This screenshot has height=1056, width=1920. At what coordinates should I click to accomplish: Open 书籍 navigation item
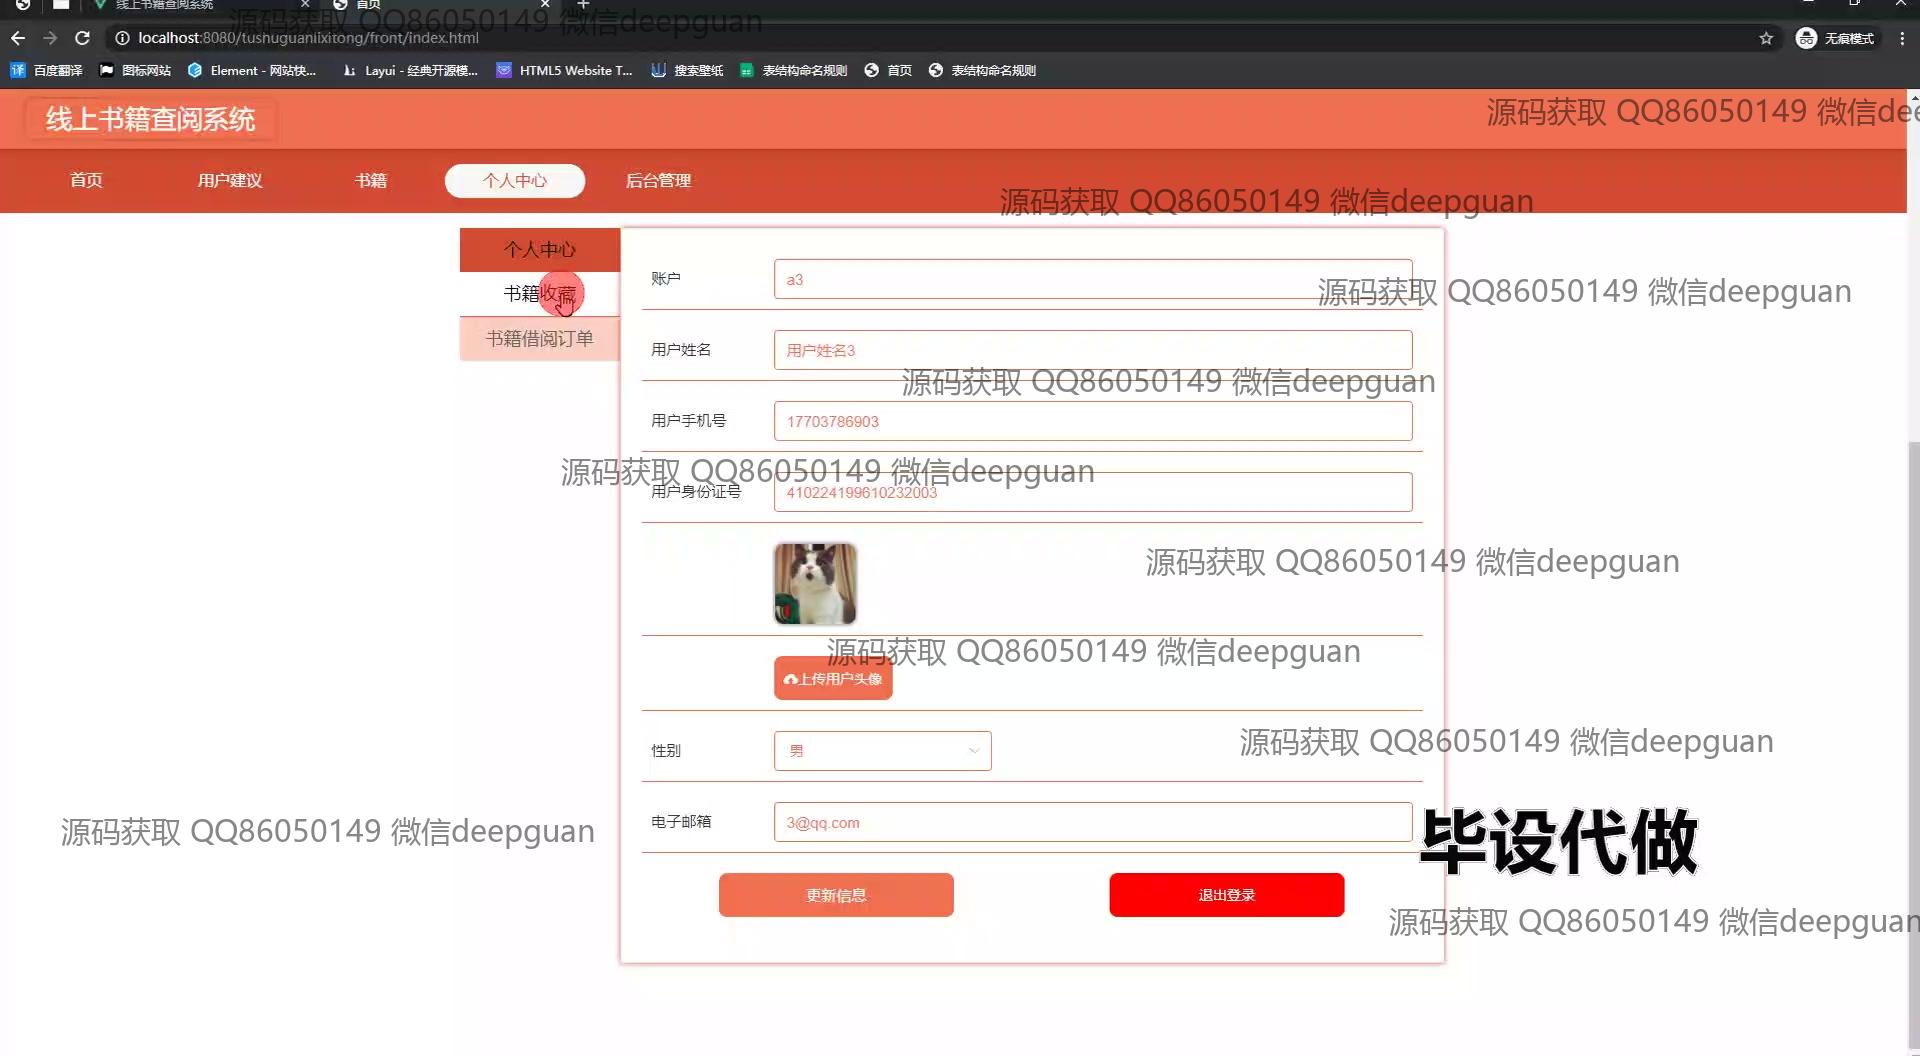click(x=370, y=180)
